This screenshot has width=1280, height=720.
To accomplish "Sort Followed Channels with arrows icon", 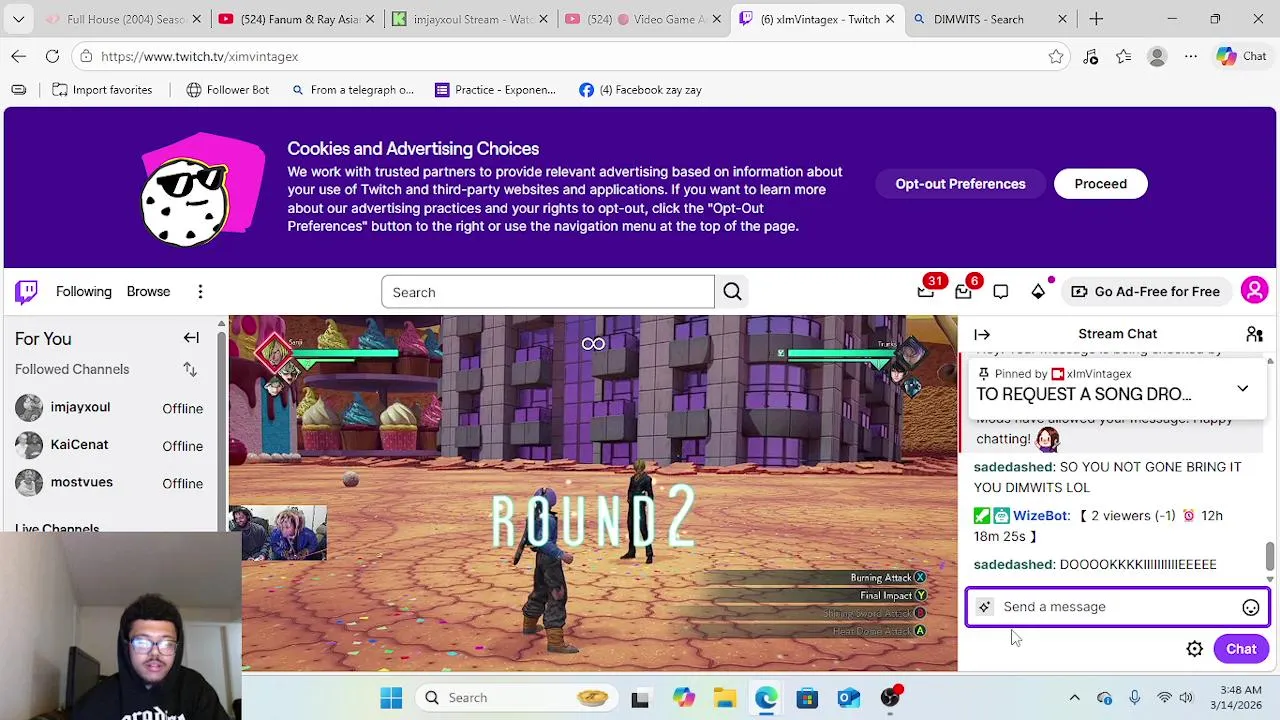I will click(190, 369).
